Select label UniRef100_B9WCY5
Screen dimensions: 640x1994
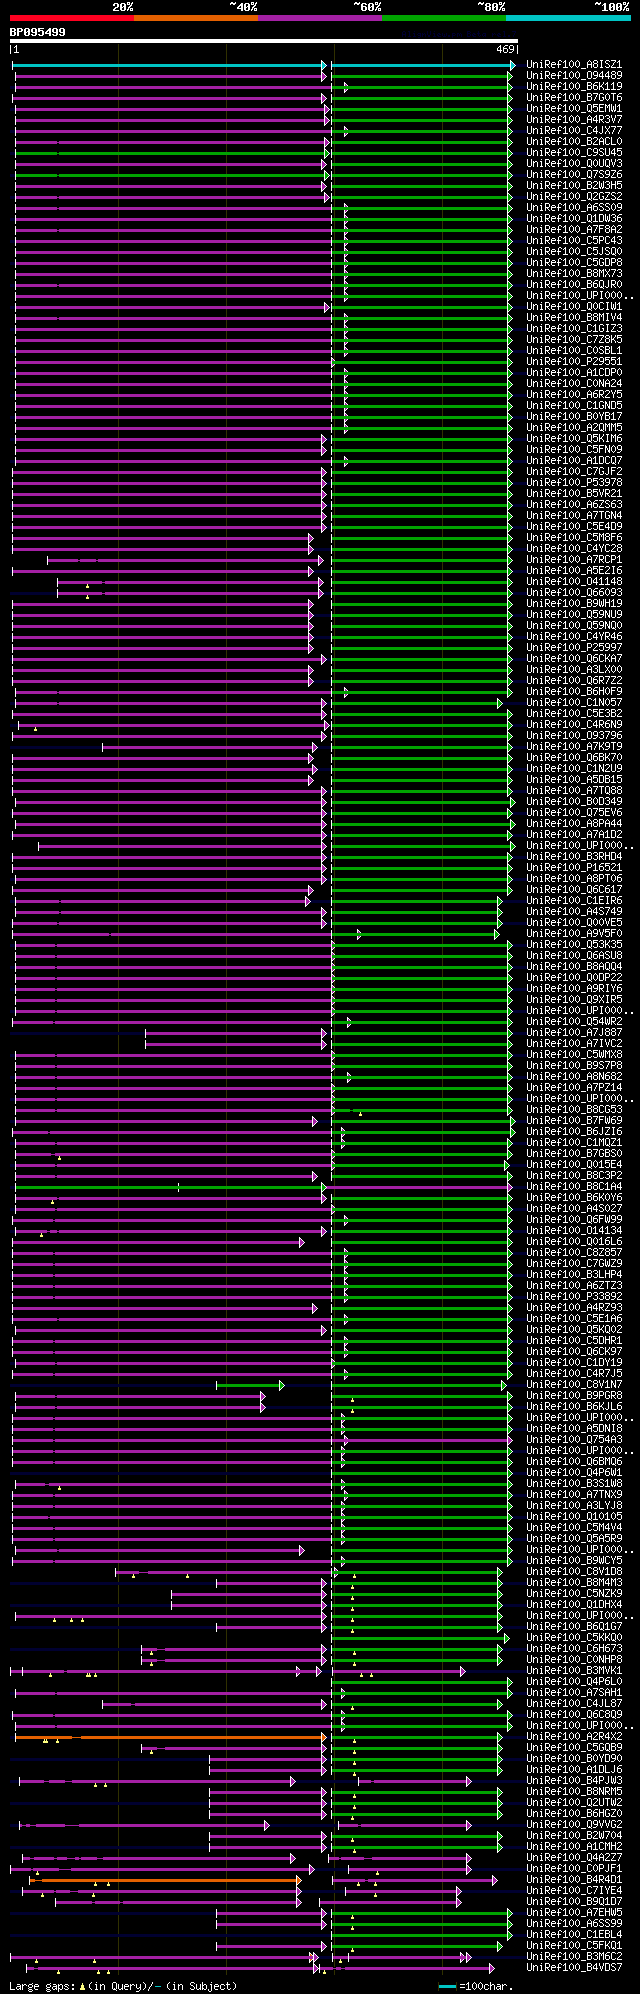[x=574, y=1560]
